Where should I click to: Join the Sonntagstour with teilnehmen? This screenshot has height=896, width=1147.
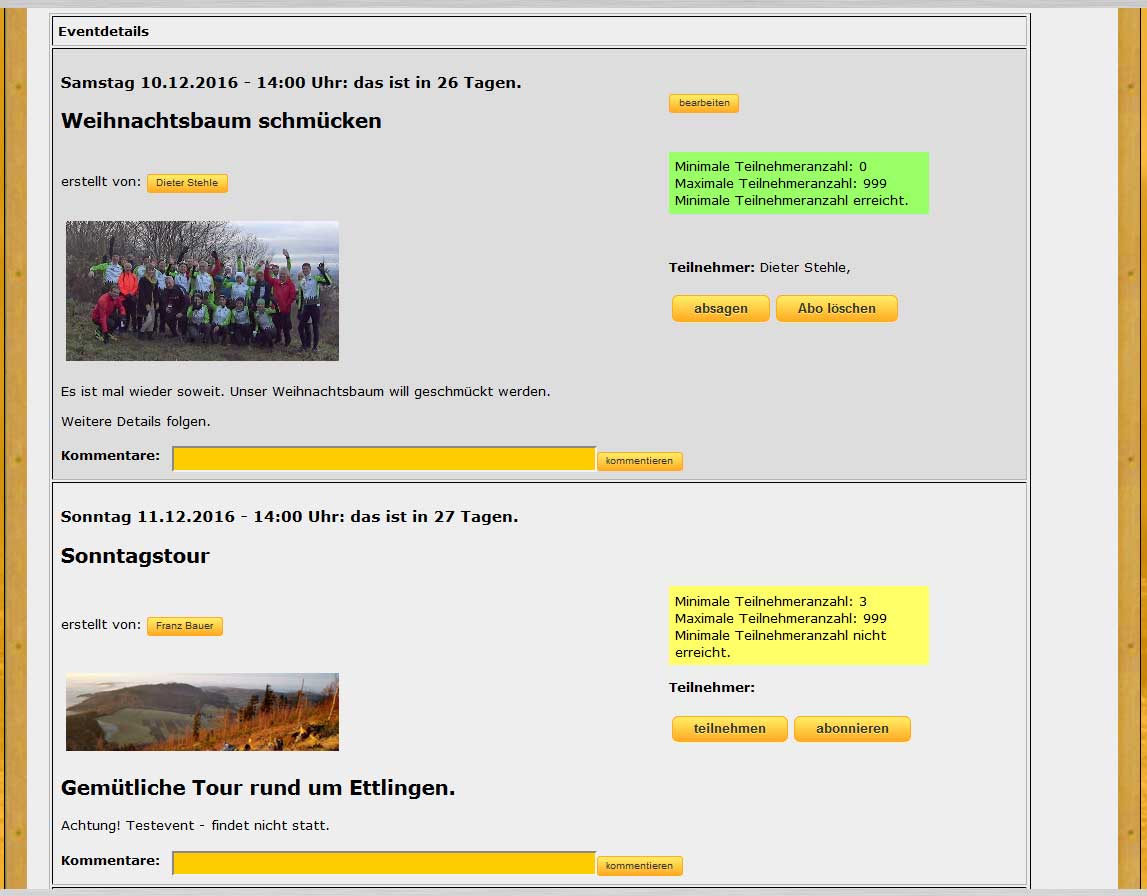[x=729, y=729]
